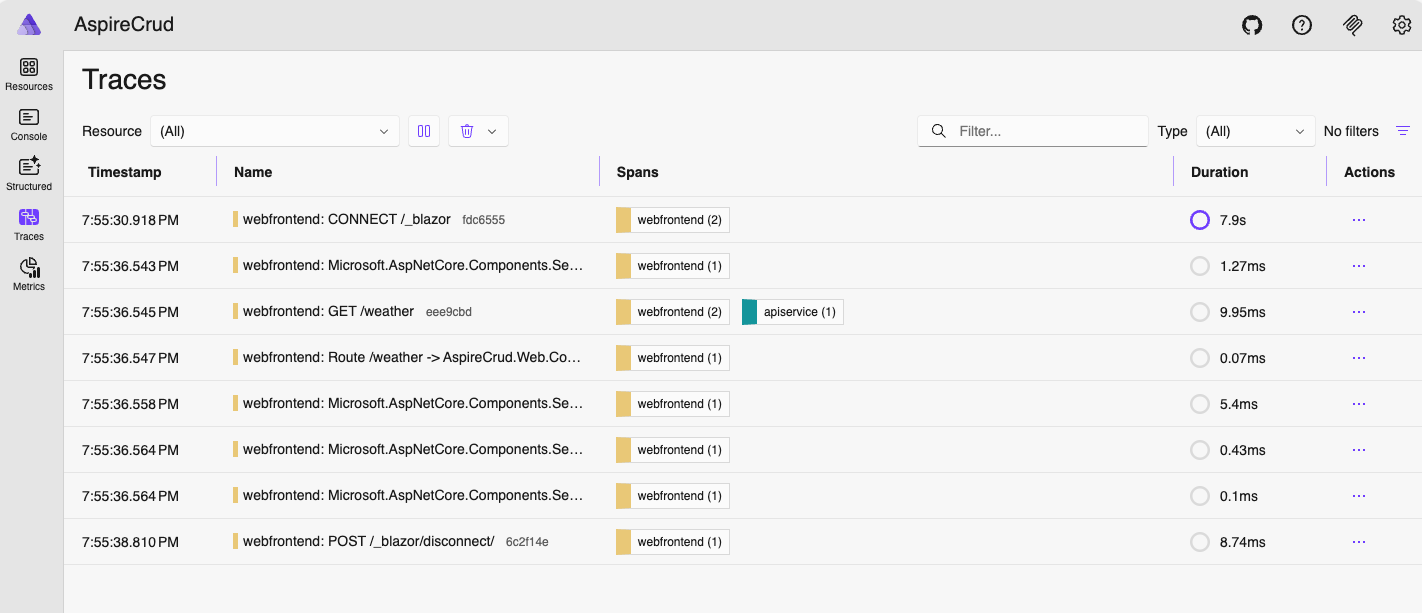Open the Console logs page
The width and height of the screenshot is (1422, 613).
tap(29, 124)
